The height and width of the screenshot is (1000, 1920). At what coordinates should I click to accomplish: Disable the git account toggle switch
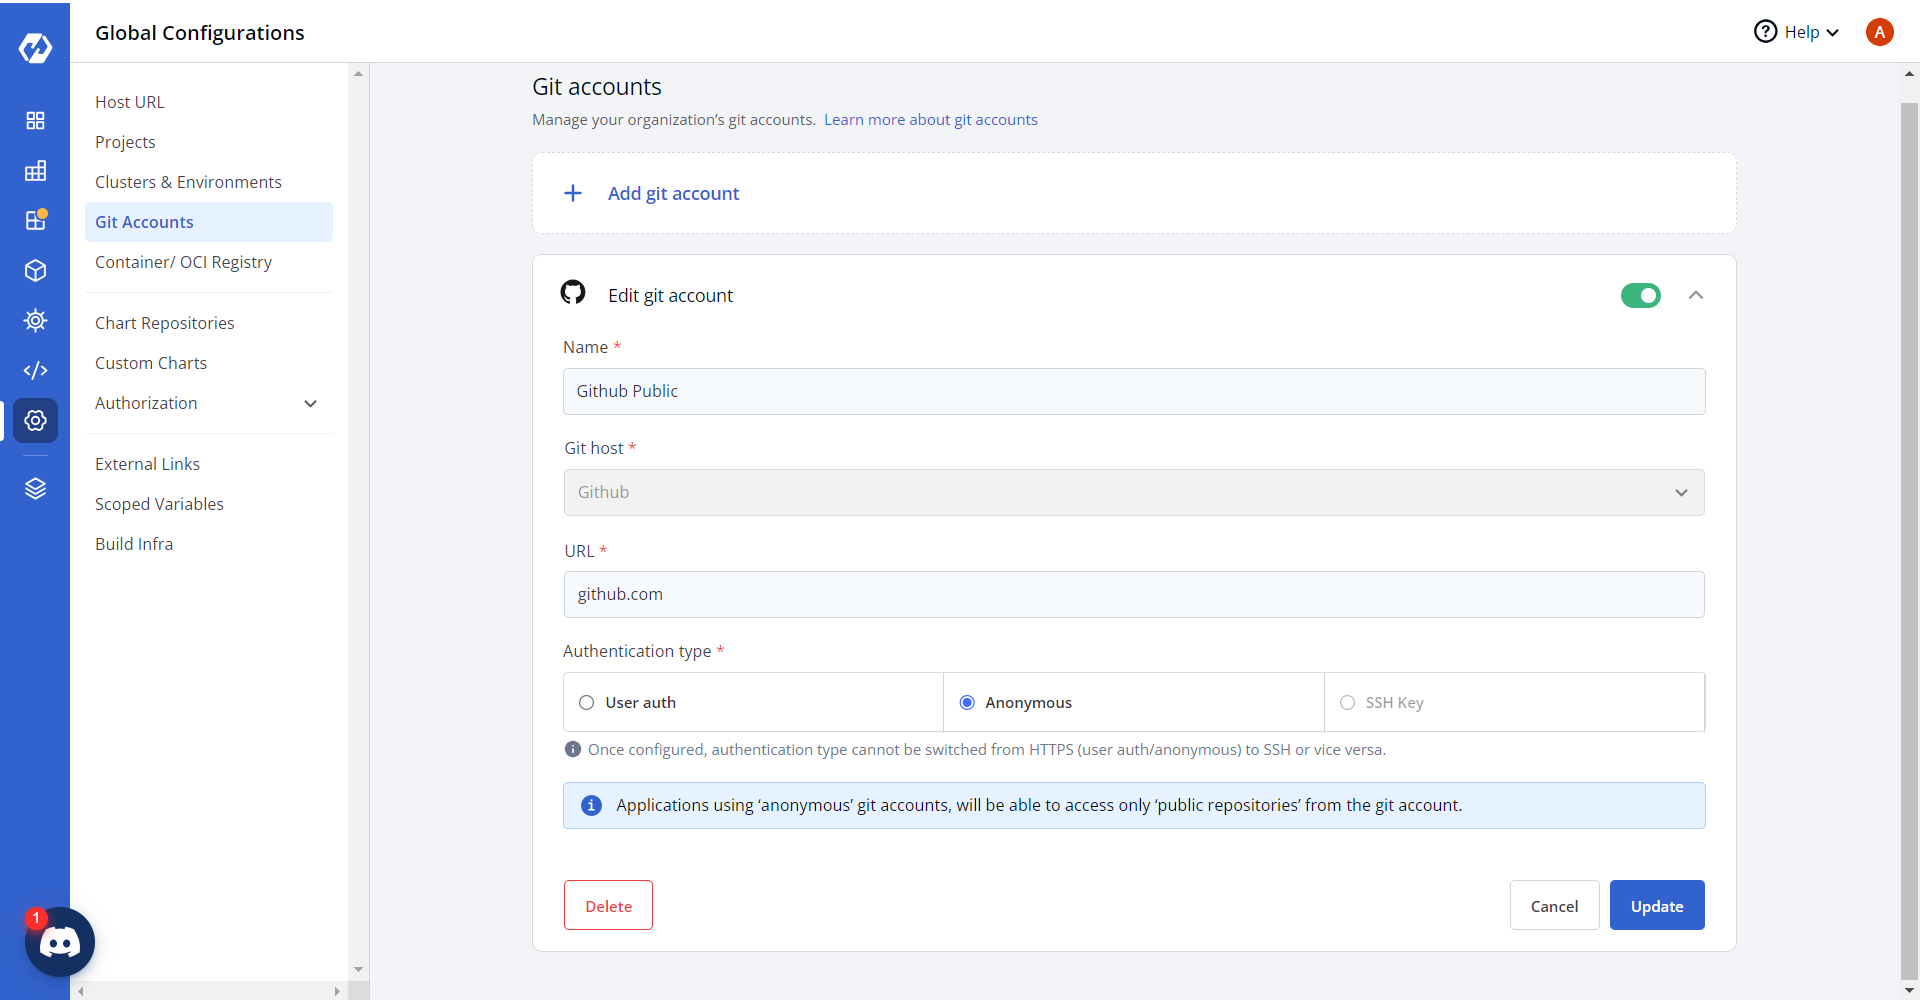1640,296
